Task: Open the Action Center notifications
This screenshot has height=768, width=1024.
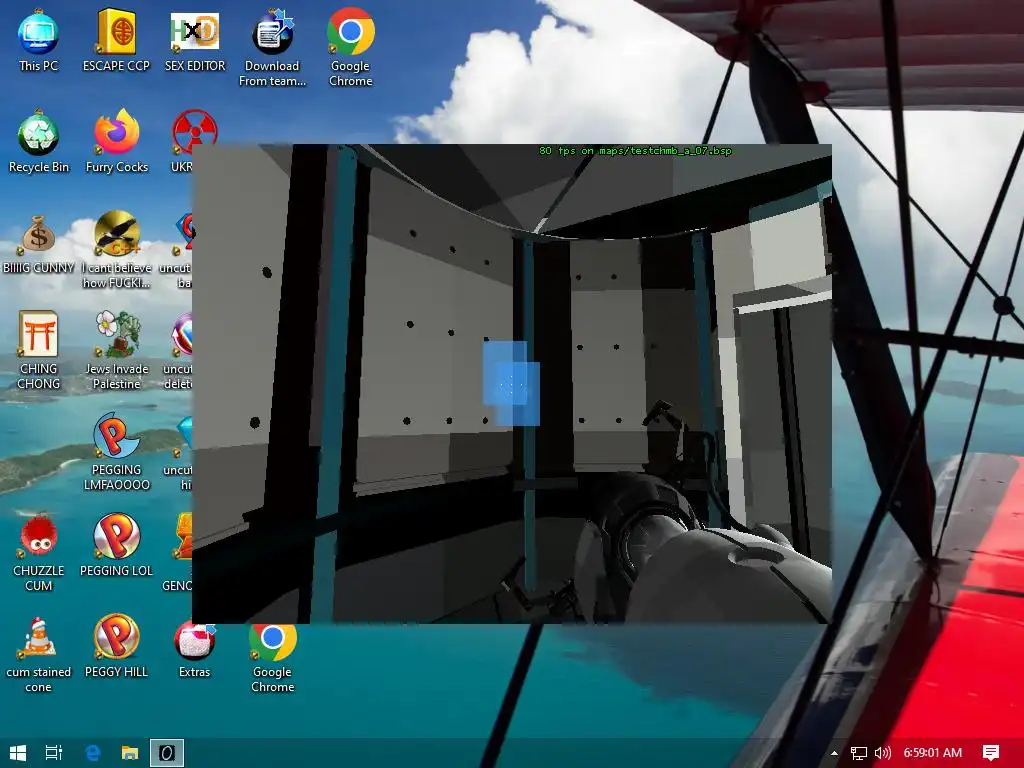Action: coord(991,753)
